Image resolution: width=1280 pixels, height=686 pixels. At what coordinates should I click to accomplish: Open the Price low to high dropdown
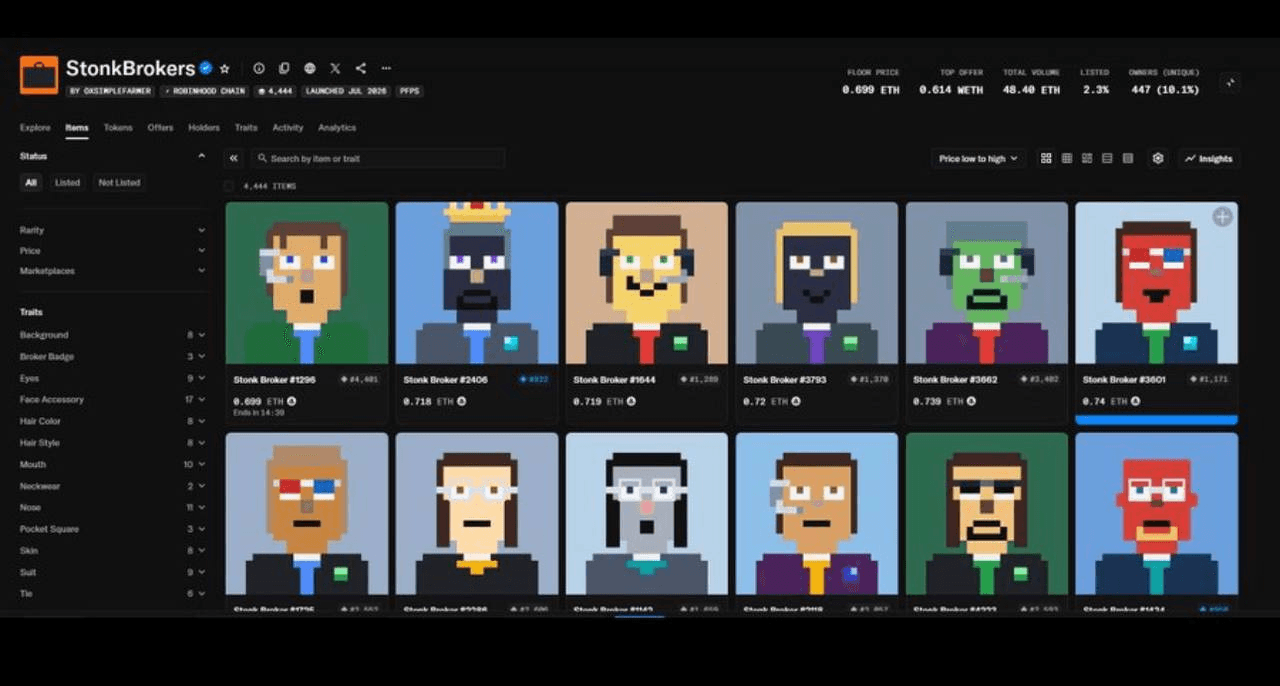pyautogui.click(x=978, y=158)
